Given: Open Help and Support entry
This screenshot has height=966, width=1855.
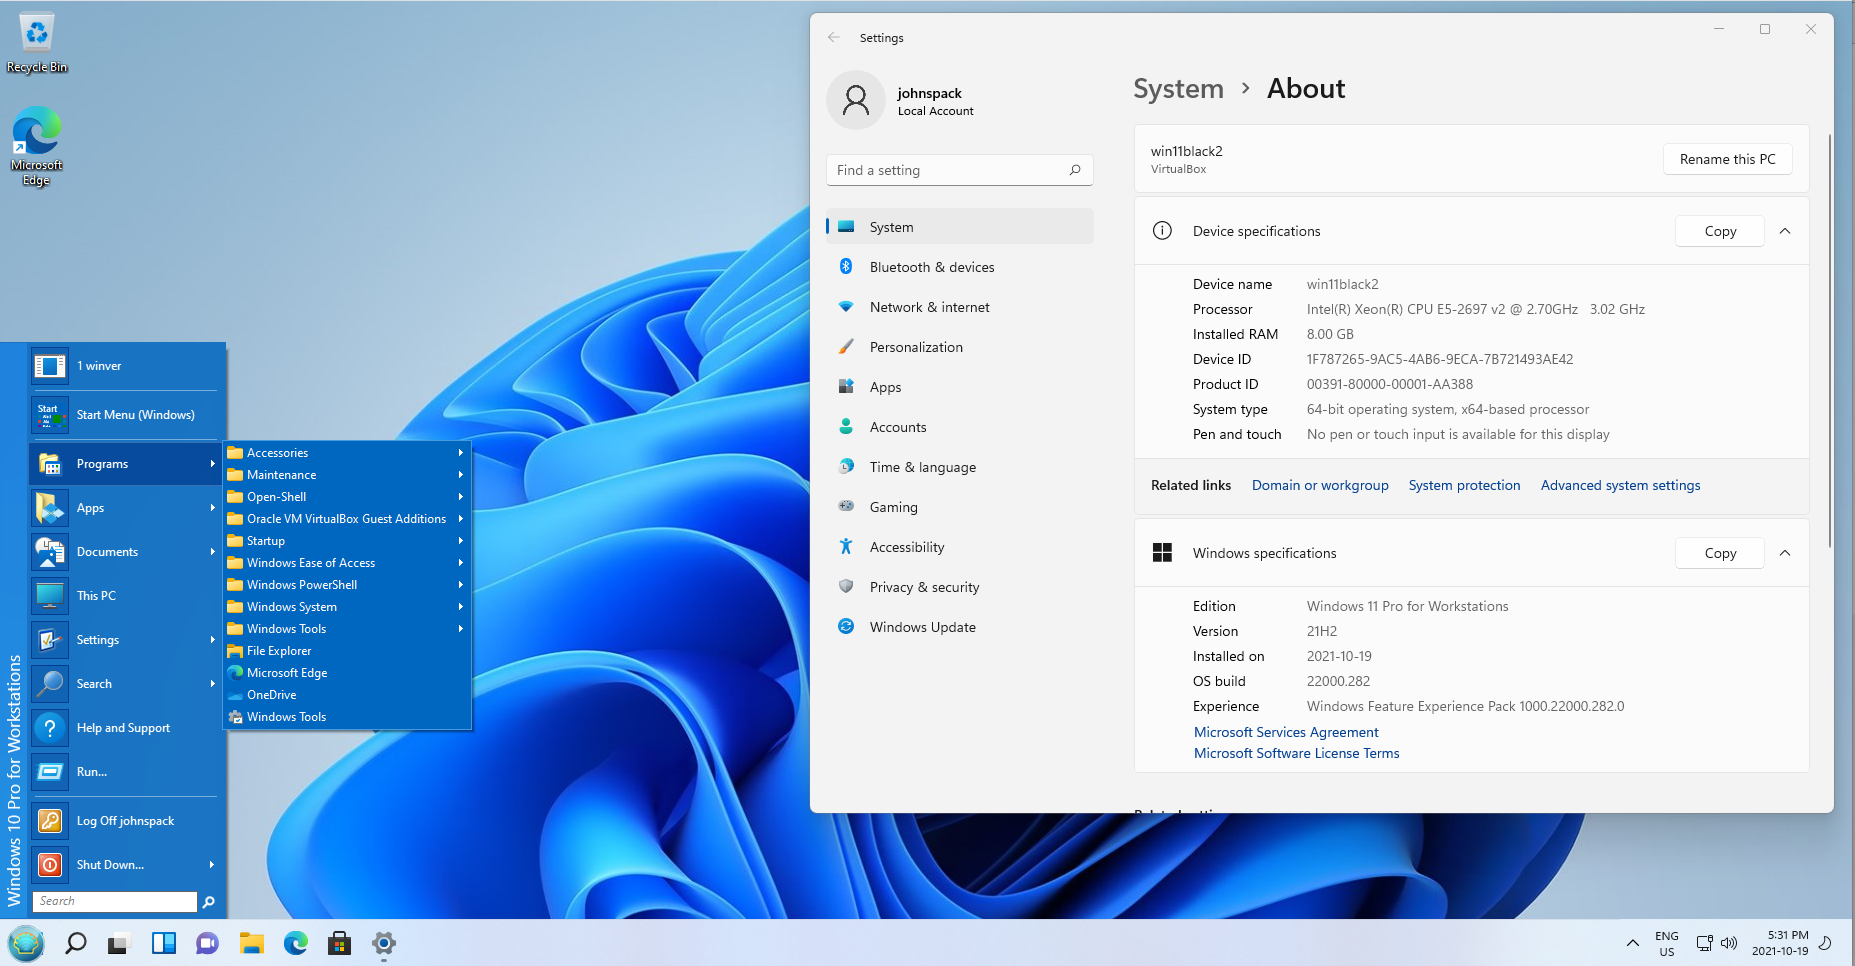Looking at the screenshot, I should coord(124,728).
